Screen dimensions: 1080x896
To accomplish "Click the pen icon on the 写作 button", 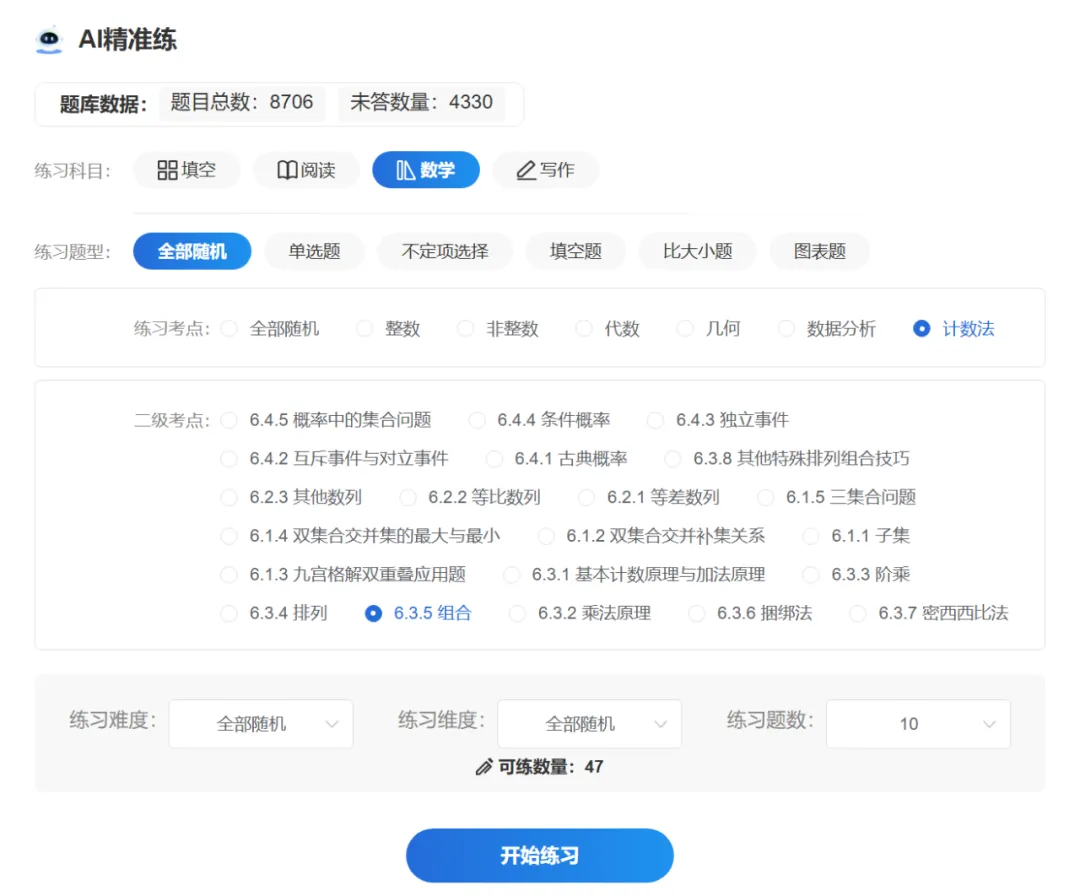I will tap(525, 170).
